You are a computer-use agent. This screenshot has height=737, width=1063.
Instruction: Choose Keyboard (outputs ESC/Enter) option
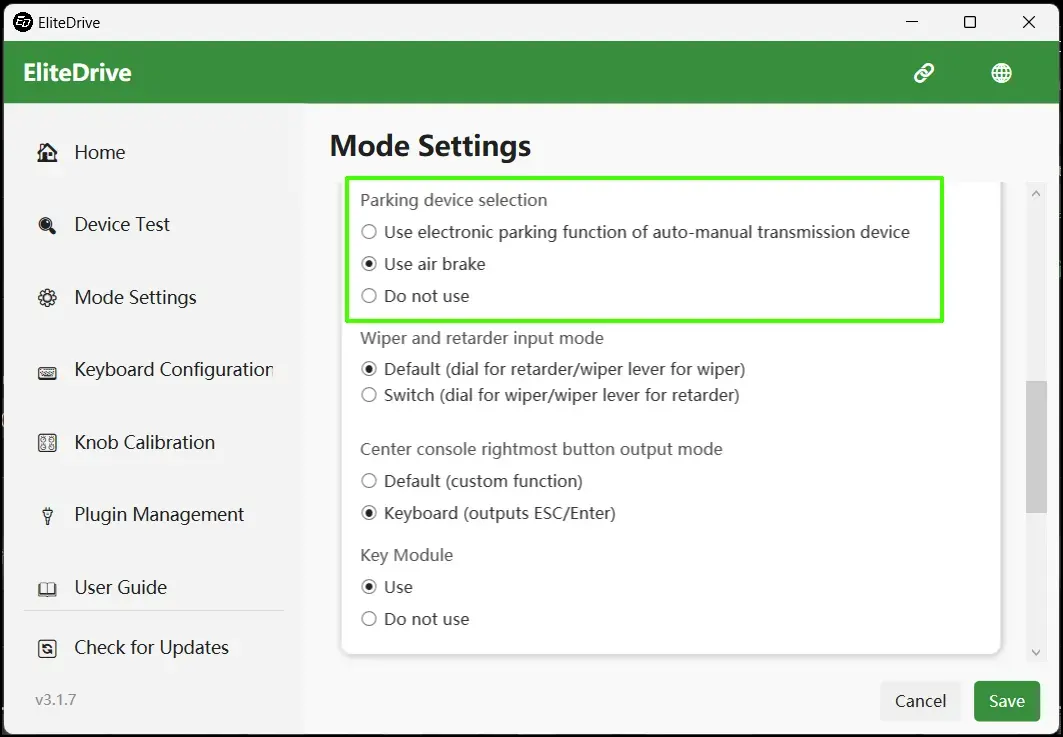pyautogui.click(x=369, y=513)
